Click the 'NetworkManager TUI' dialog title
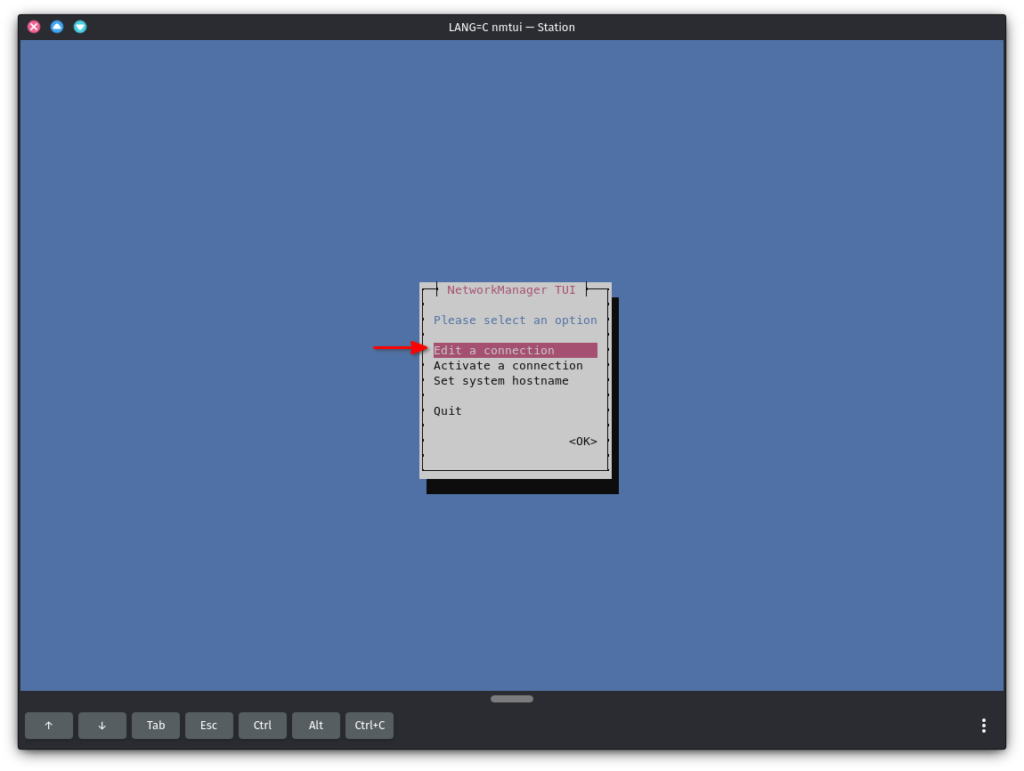The width and height of the screenshot is (1024, 771). point(511,290)
